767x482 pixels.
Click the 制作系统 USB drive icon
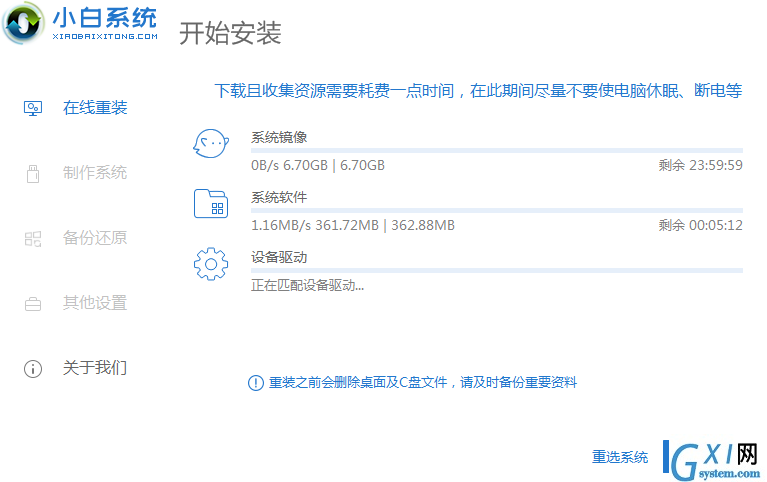[x=33, y=173]
